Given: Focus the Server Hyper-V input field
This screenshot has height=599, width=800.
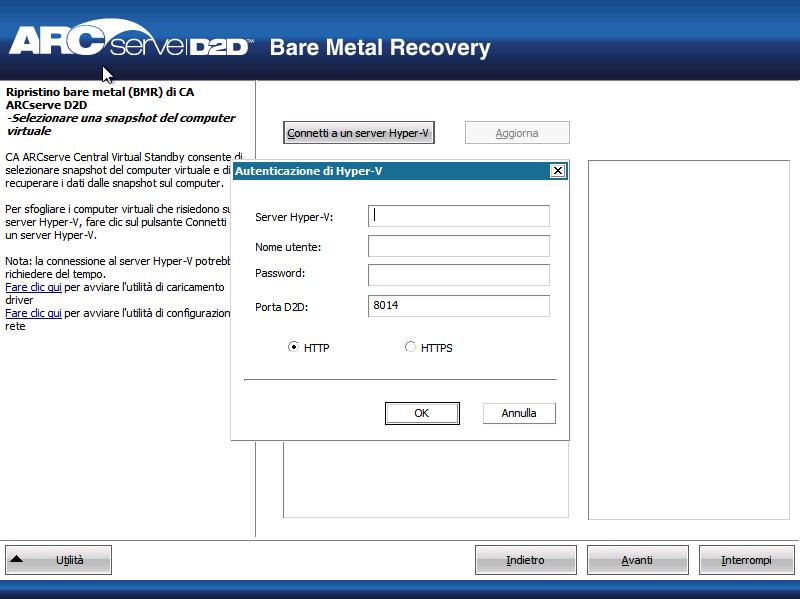Looking at the screenshot, I should pyautogui.click(x=459, y=216).
